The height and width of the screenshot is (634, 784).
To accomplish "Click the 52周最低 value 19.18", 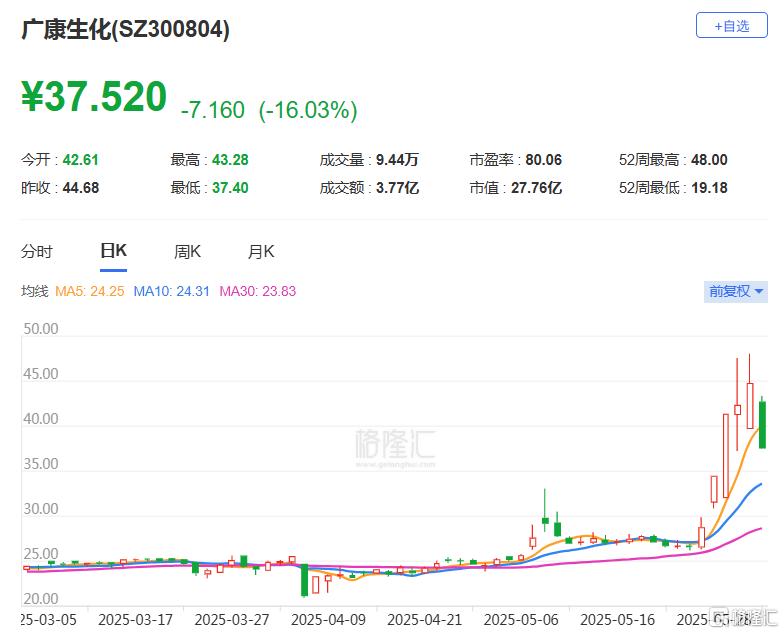I will (709, 188).
